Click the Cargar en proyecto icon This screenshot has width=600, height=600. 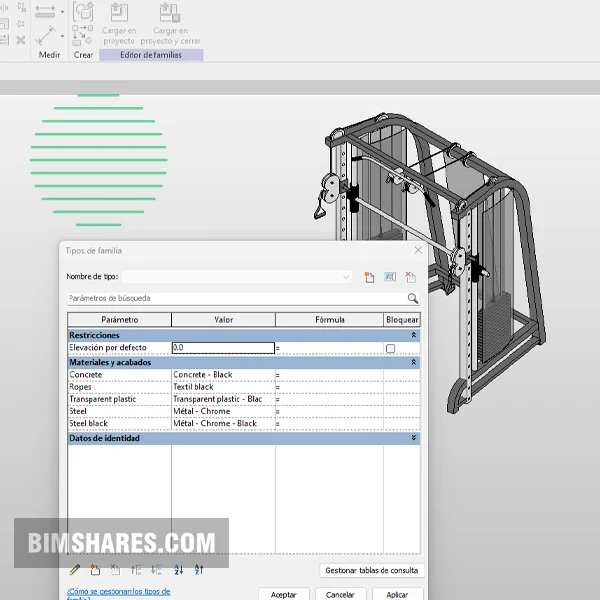point(118,14)
